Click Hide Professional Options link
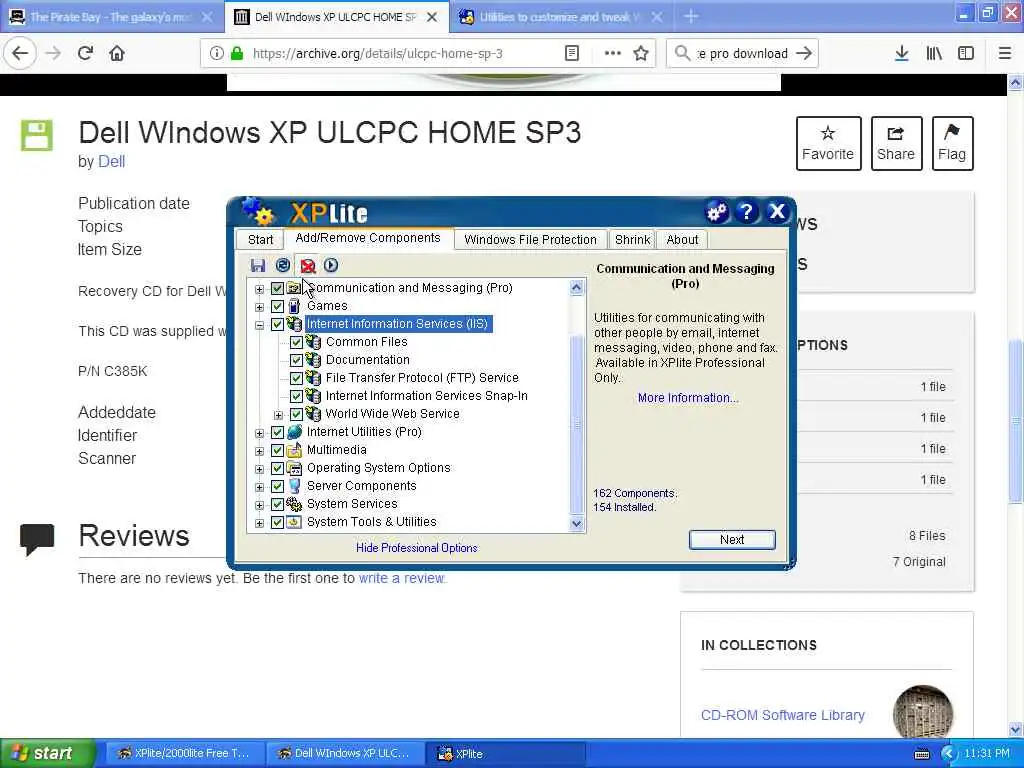Screen dimensions: 1024x768 (x=417, y=548)
